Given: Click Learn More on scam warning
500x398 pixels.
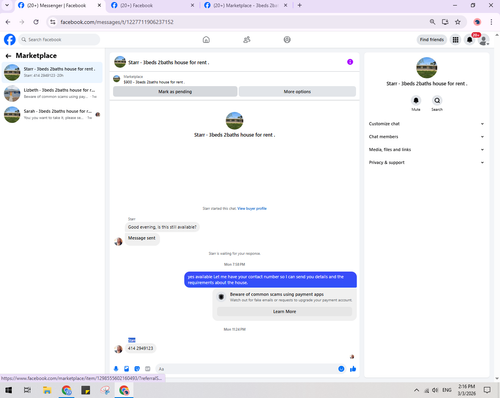Looking at the screenshot, I should tap(284, 311).
